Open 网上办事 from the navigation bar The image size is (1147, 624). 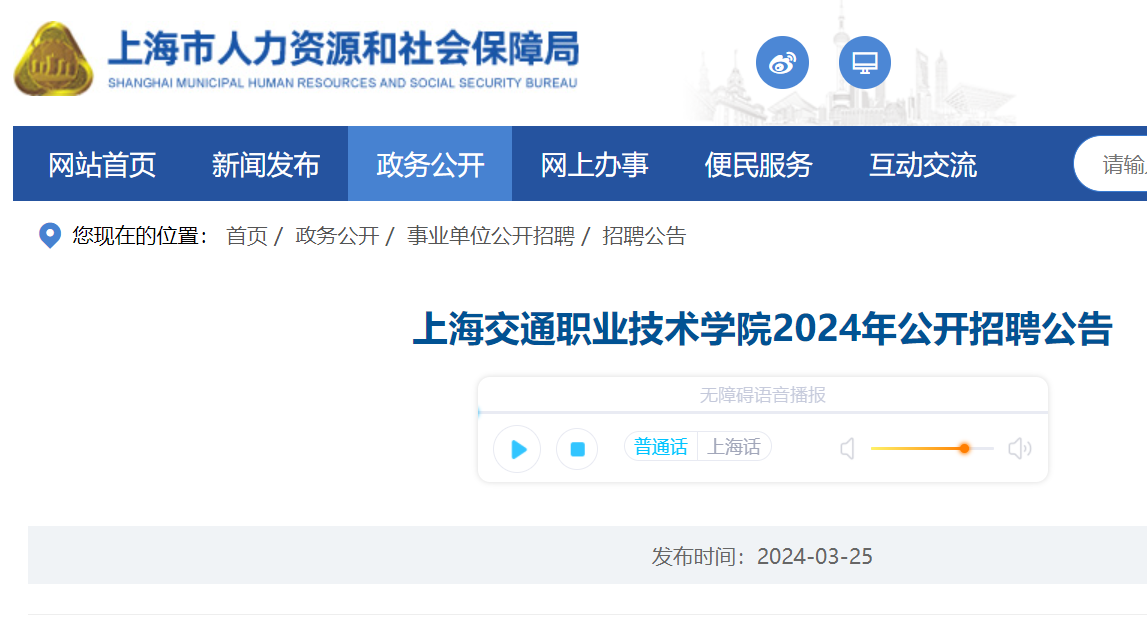[x=594, y=165]
